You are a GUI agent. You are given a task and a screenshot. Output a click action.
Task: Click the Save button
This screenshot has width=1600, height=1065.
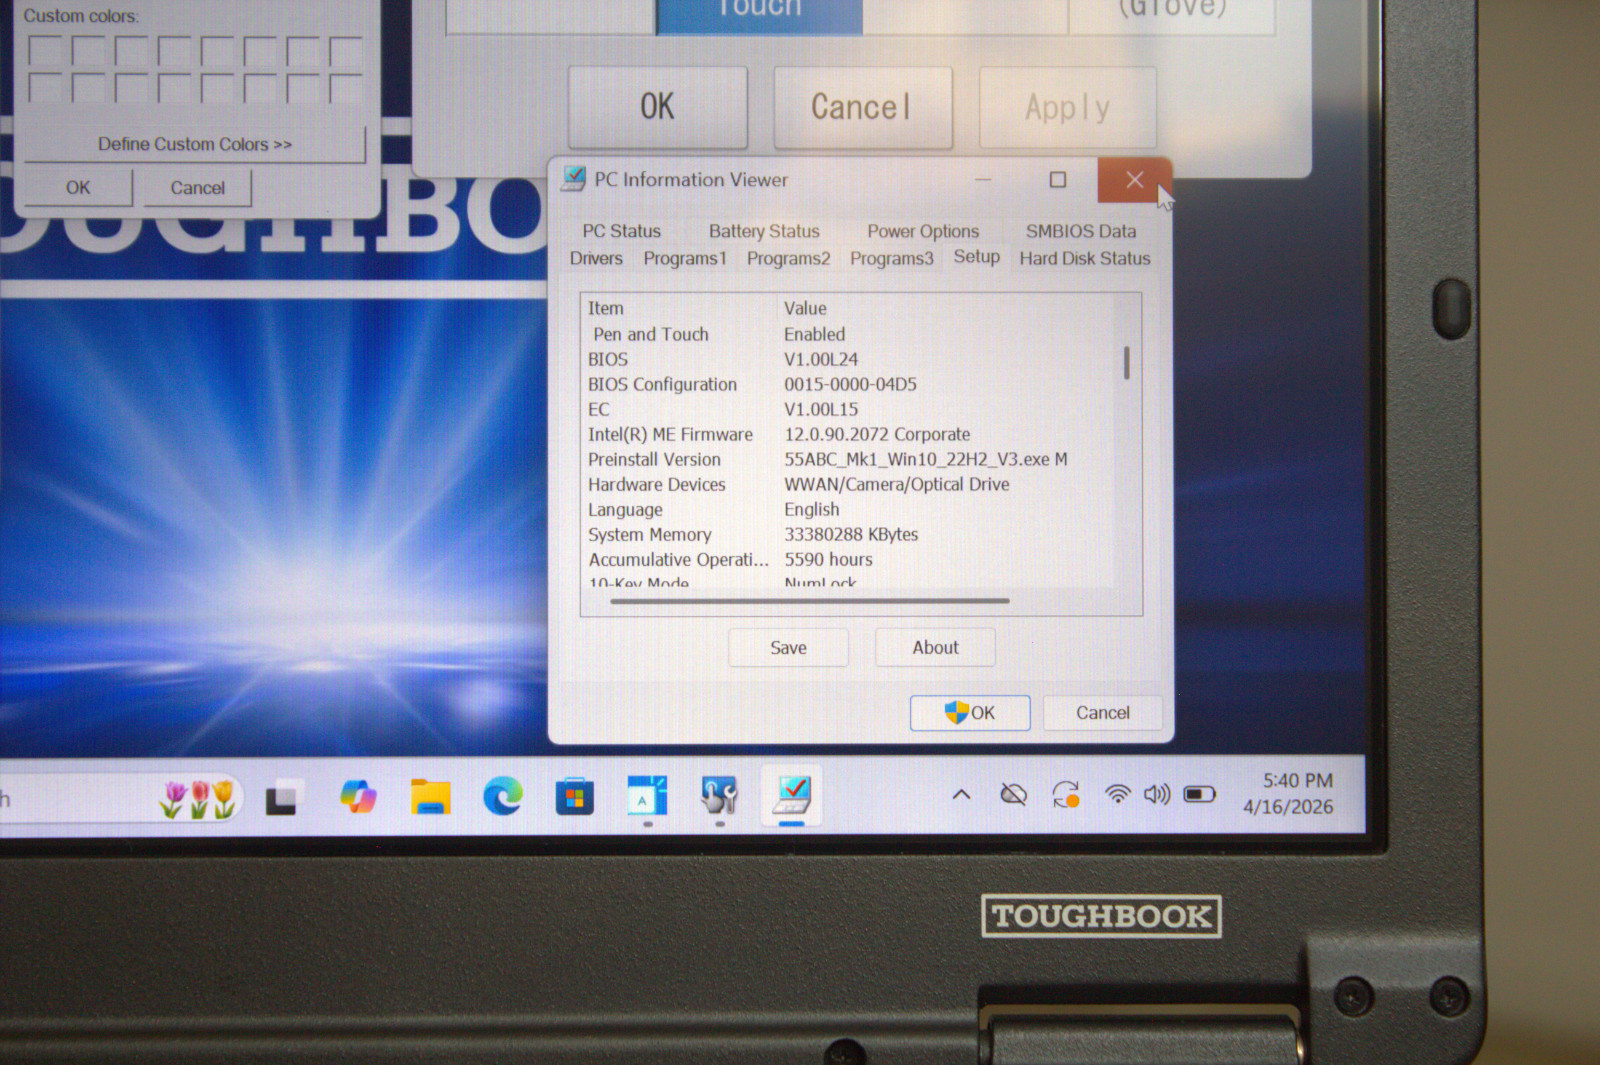(788, 647)
